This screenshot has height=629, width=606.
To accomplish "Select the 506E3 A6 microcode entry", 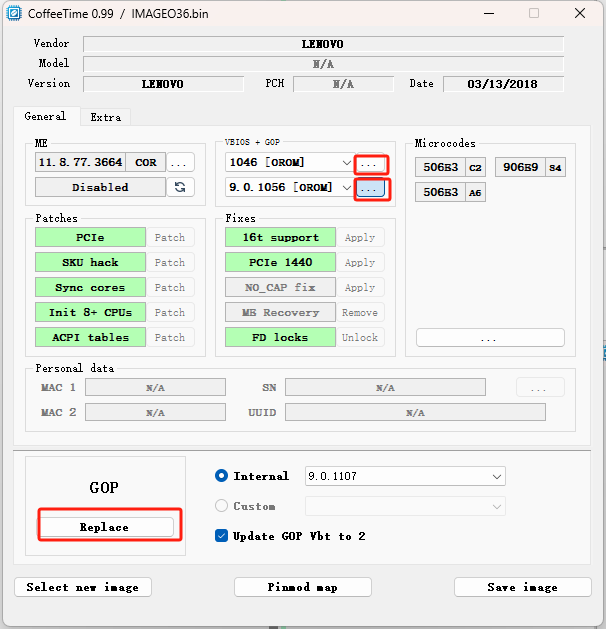I will click(450, 192).
